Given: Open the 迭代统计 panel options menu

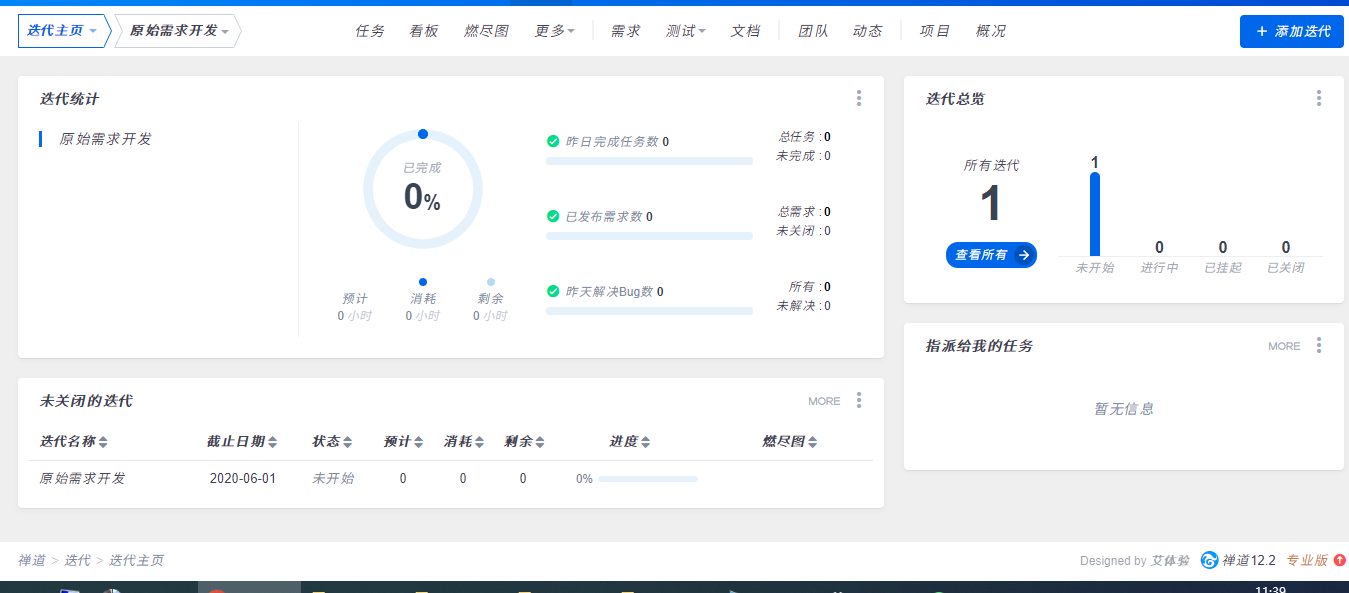Looking at the screenshot, I should (858, 98).
